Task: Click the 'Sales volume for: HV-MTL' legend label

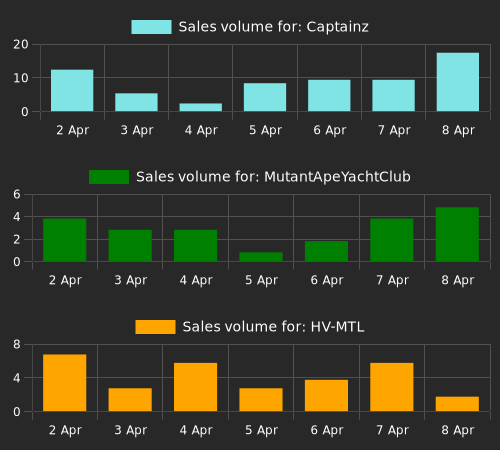Action: pos(273,327)
